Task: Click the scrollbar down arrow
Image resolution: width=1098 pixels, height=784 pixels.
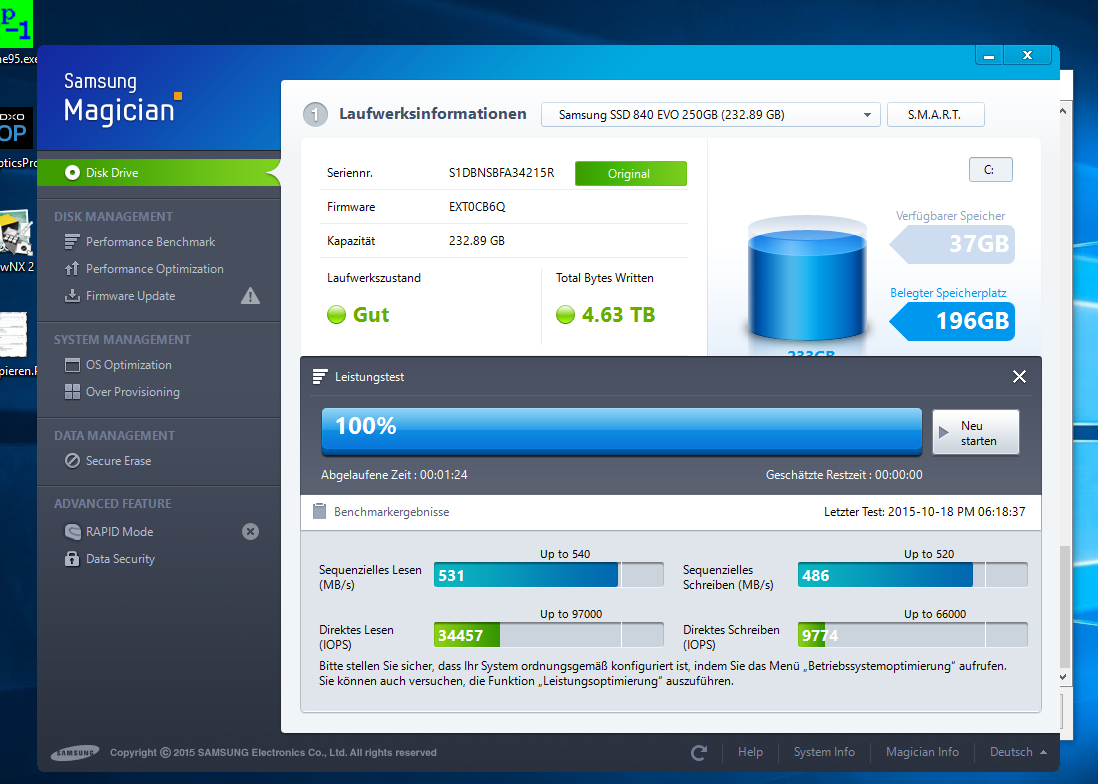Action: [1063, 677]
